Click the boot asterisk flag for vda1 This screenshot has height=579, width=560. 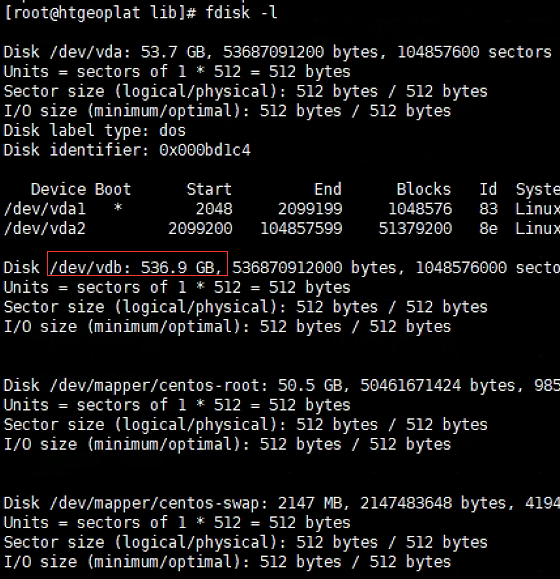tap(118, 208)
